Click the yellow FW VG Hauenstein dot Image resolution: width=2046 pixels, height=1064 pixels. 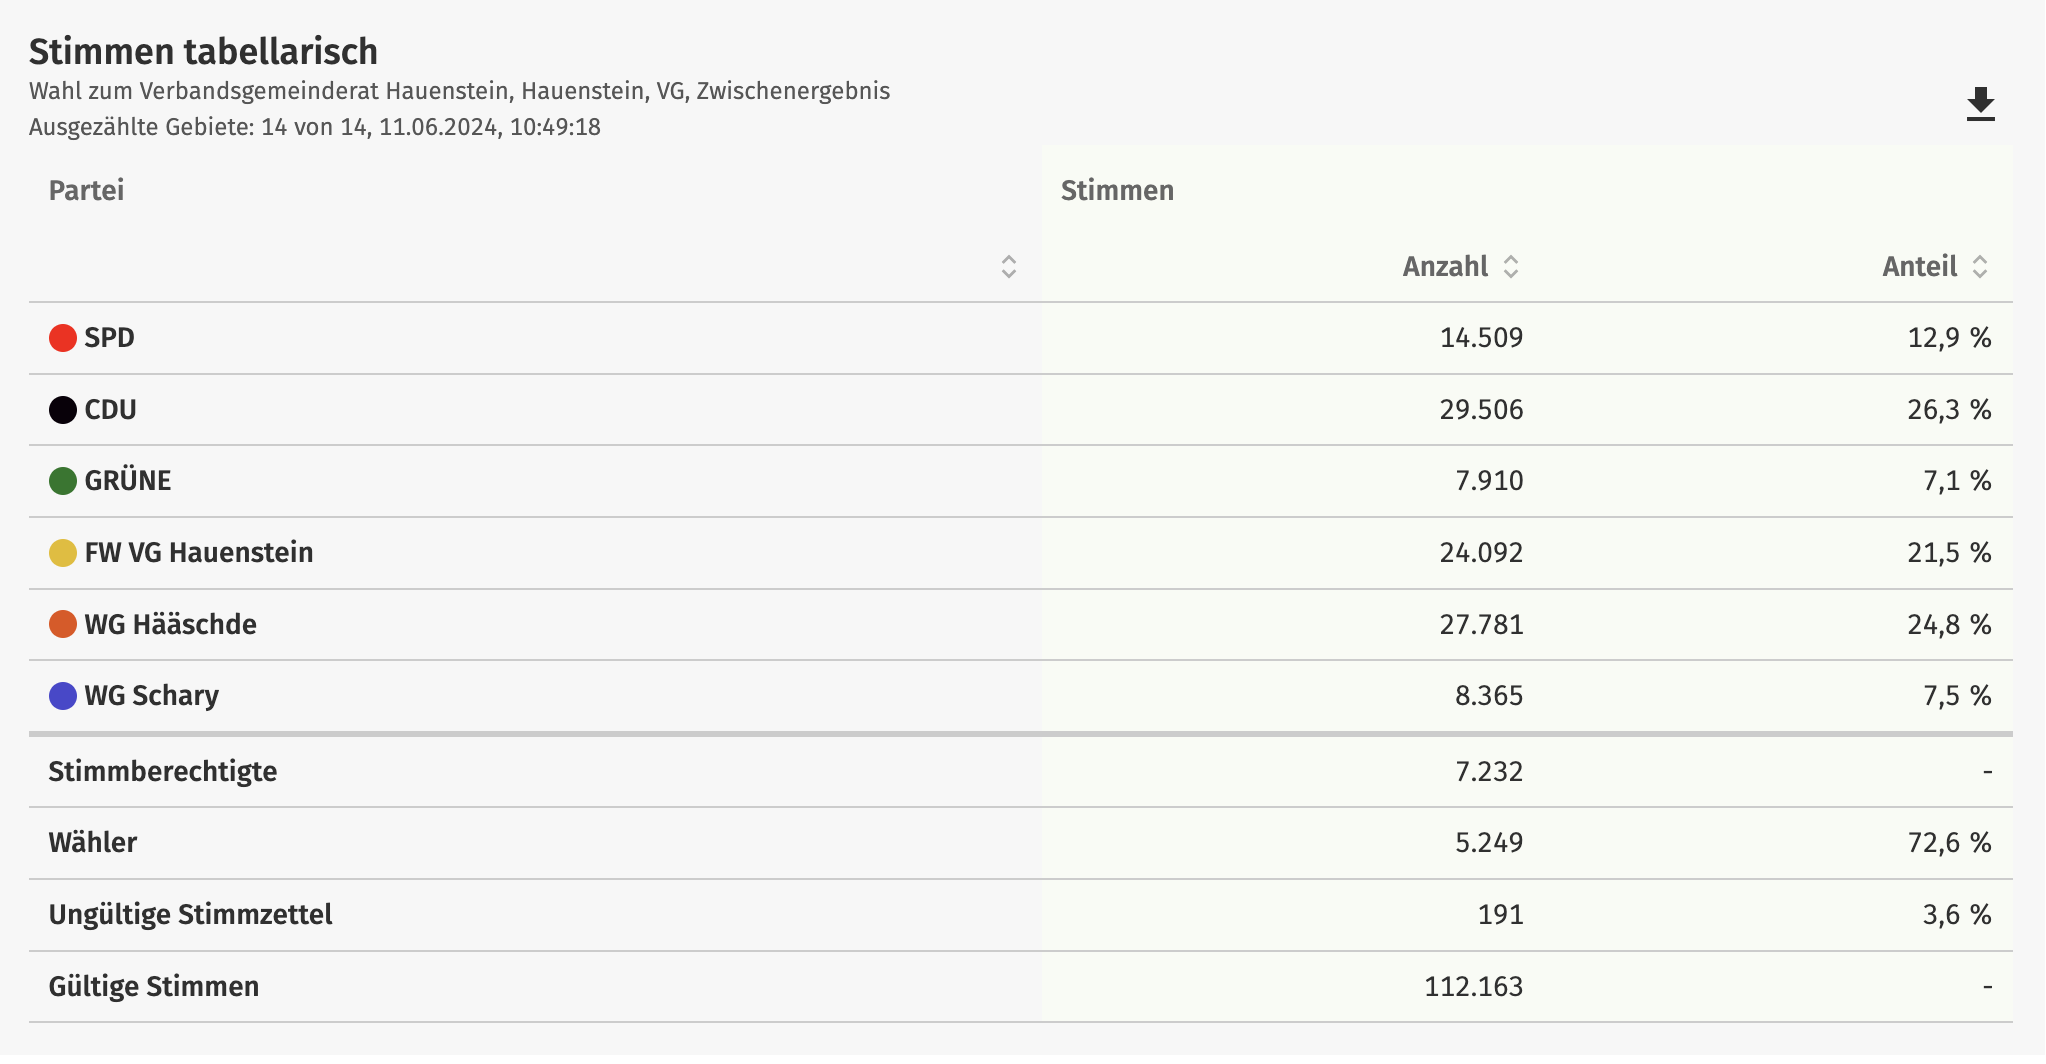pyautogui.click(x=63, y=553)
